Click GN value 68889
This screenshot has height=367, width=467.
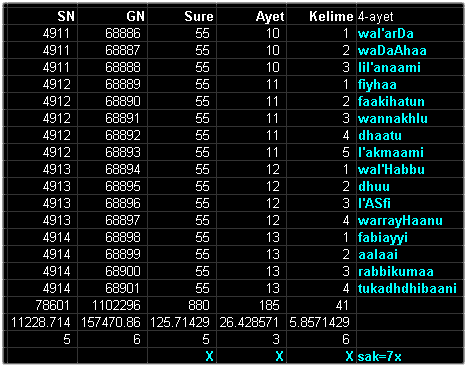coord(123,84)
